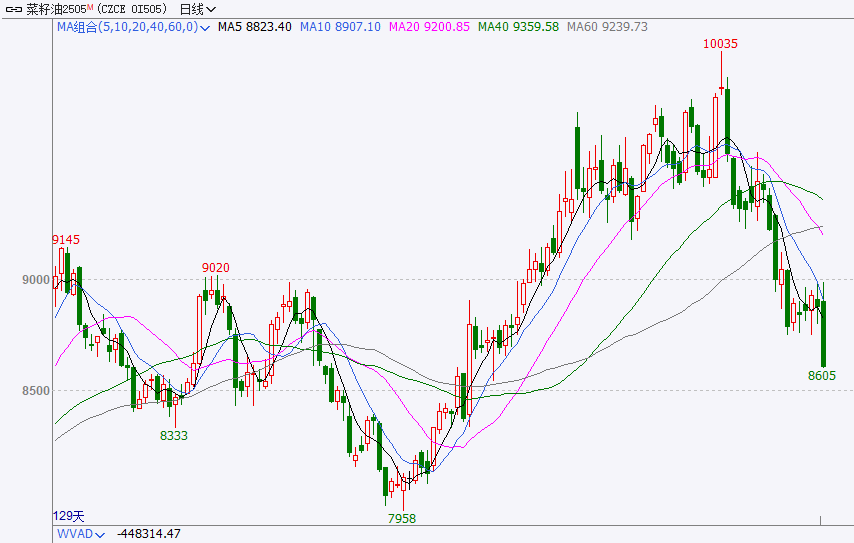The height and width of the screenshot is (543, 854).
Task: Select the MA20 9200.85 label
Action: coord(429,27)
